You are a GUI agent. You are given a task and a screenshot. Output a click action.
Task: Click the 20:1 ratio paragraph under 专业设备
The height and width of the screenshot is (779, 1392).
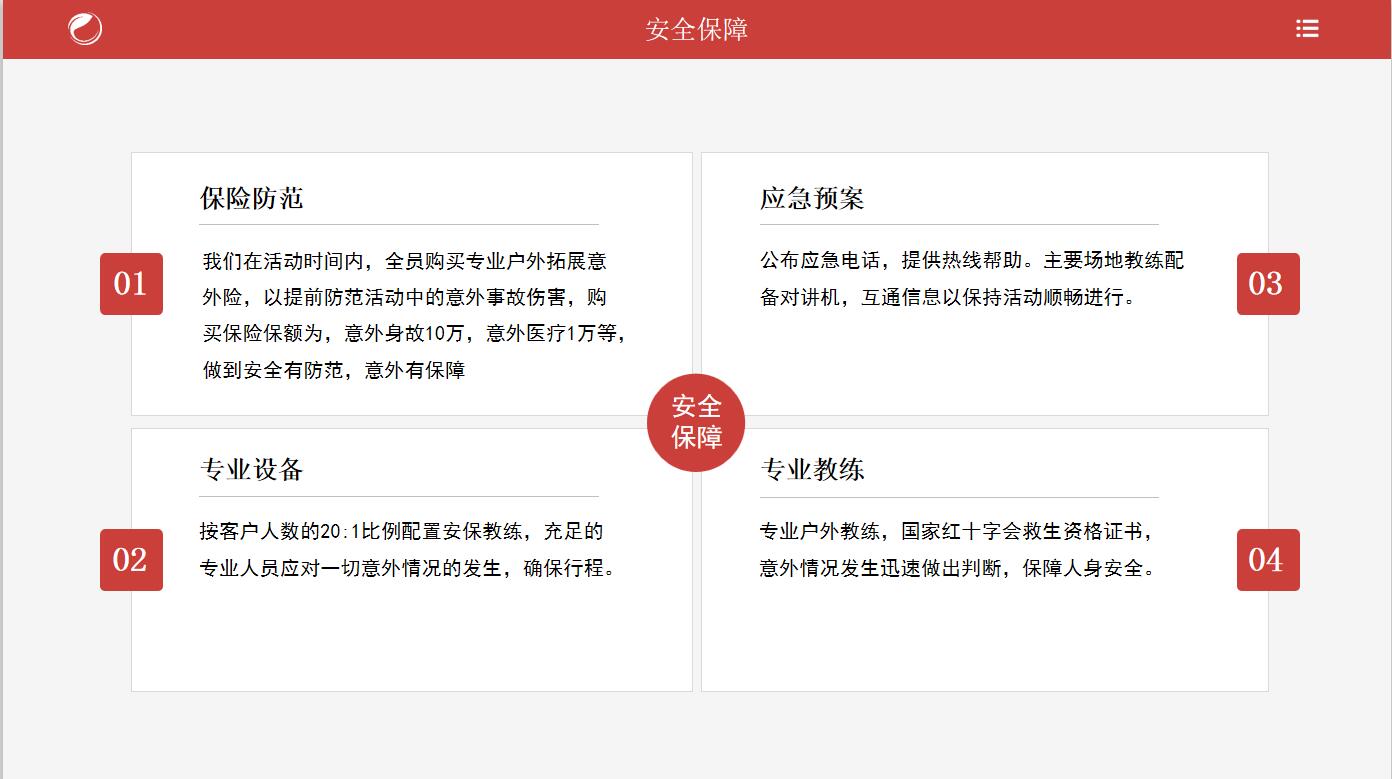(406, 549)
